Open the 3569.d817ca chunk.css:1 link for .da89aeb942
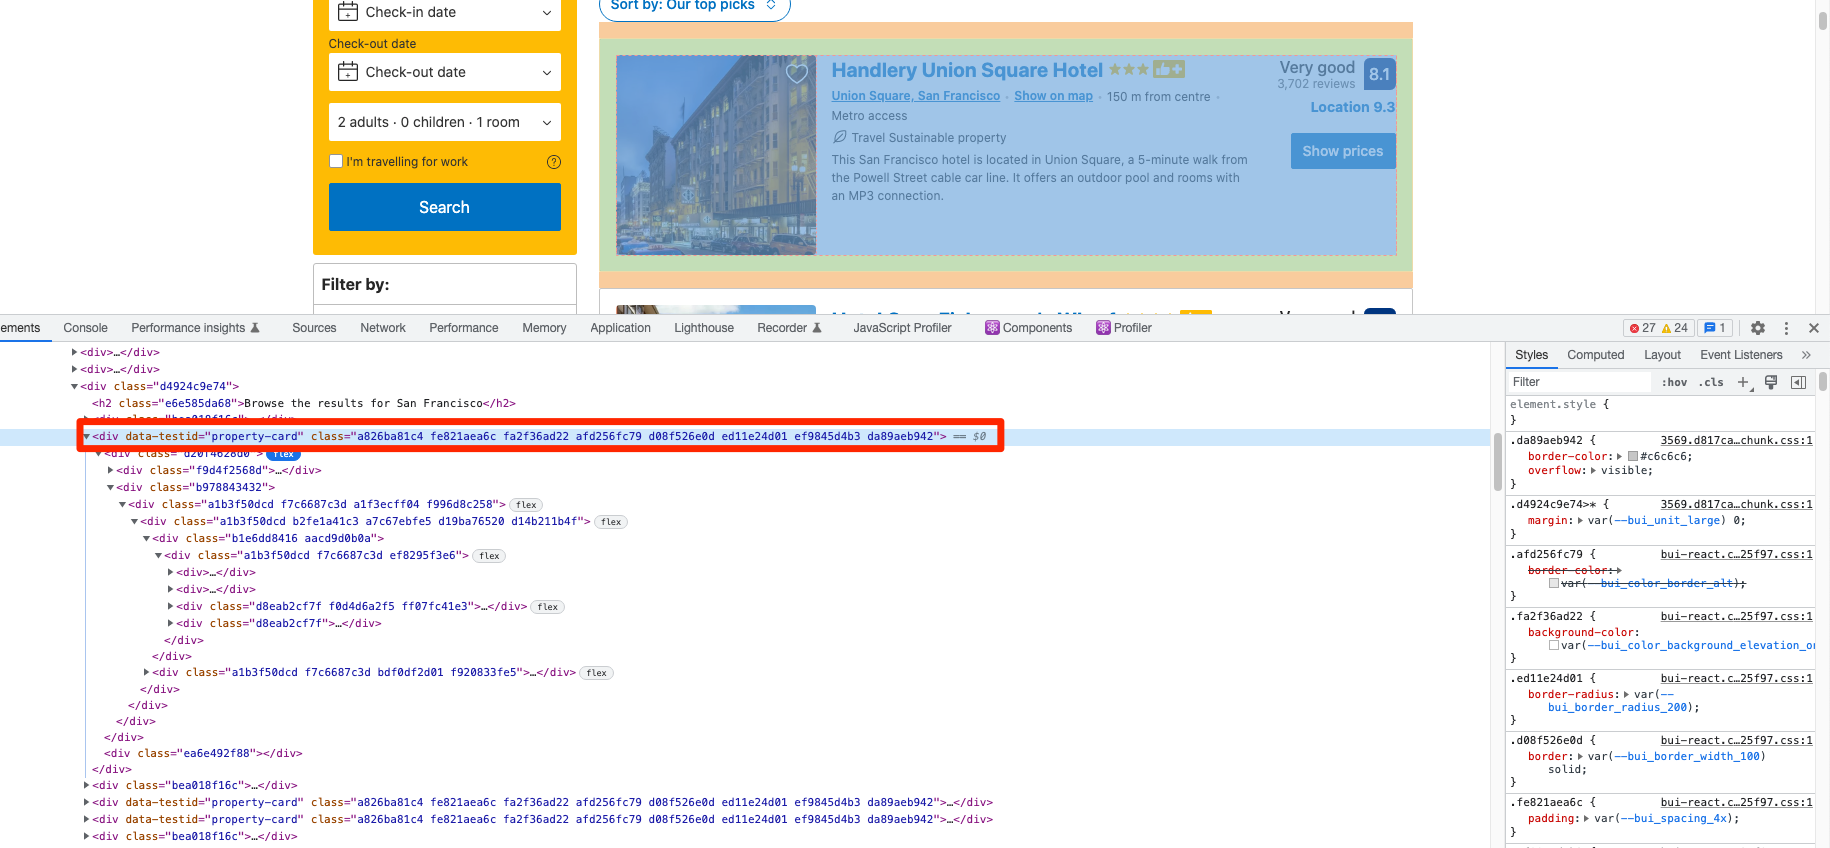 1736,440
